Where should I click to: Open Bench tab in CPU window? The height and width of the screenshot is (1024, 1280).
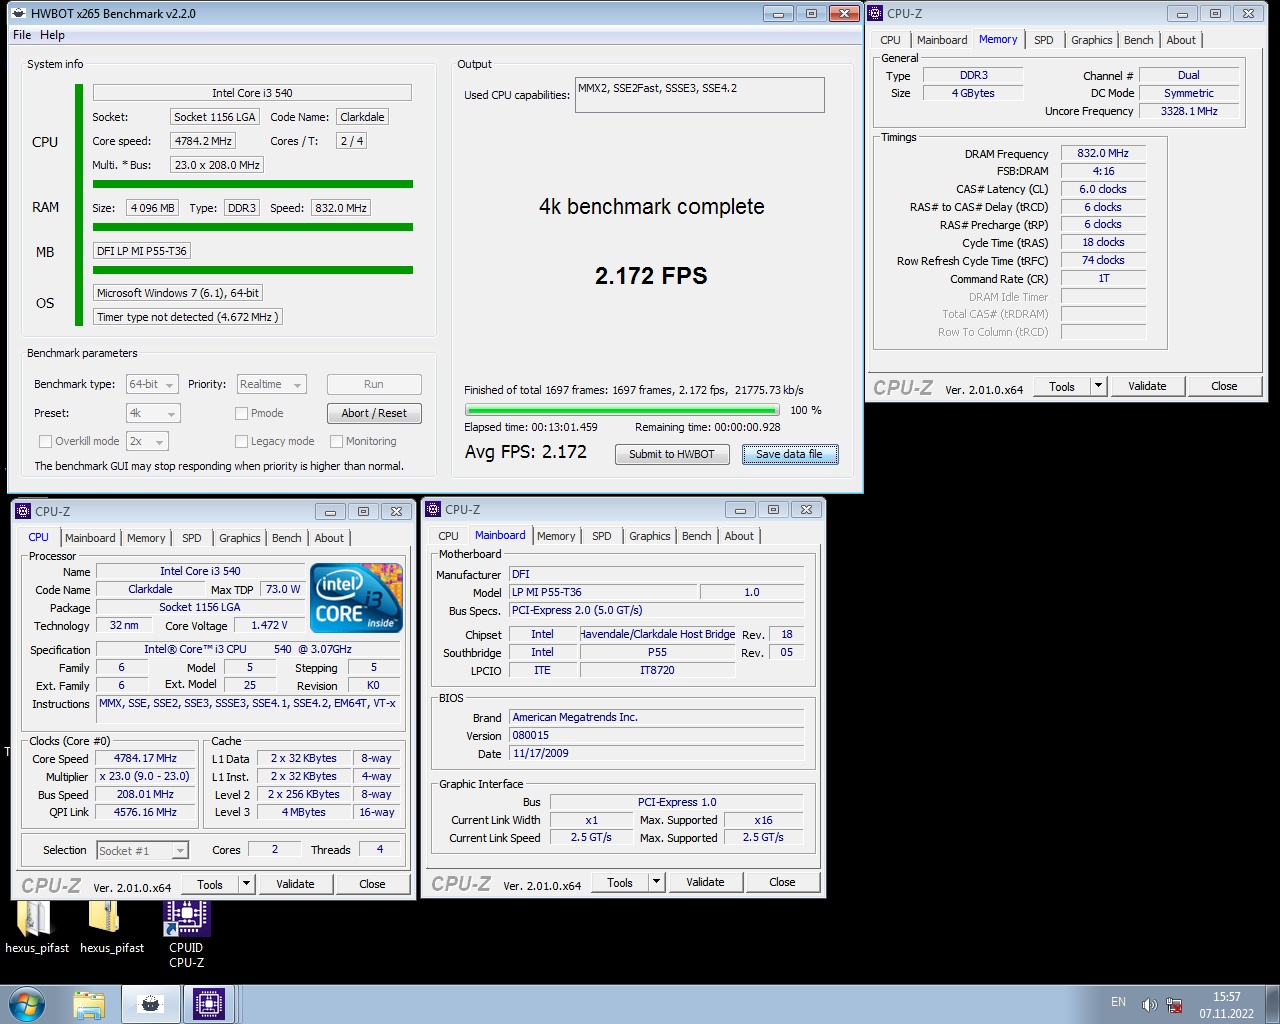(287, 538)
